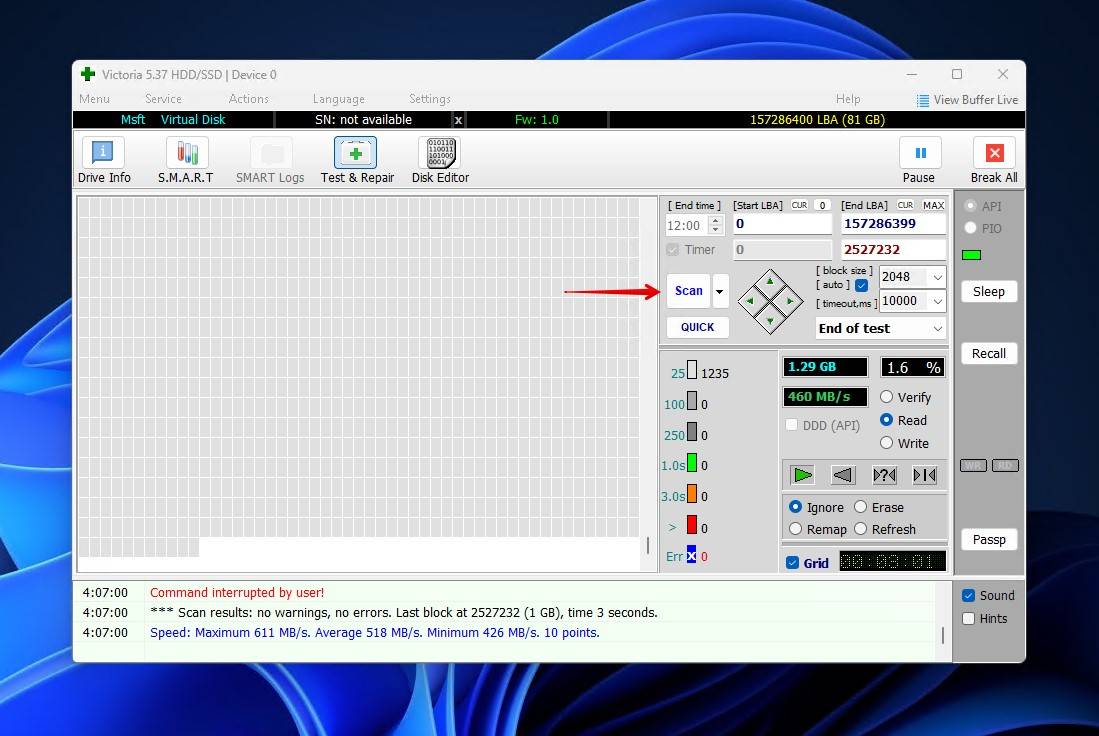Open the Drive Info panel
The height and width of the screenshot is (736, 1099).
(x=104, y=161)
